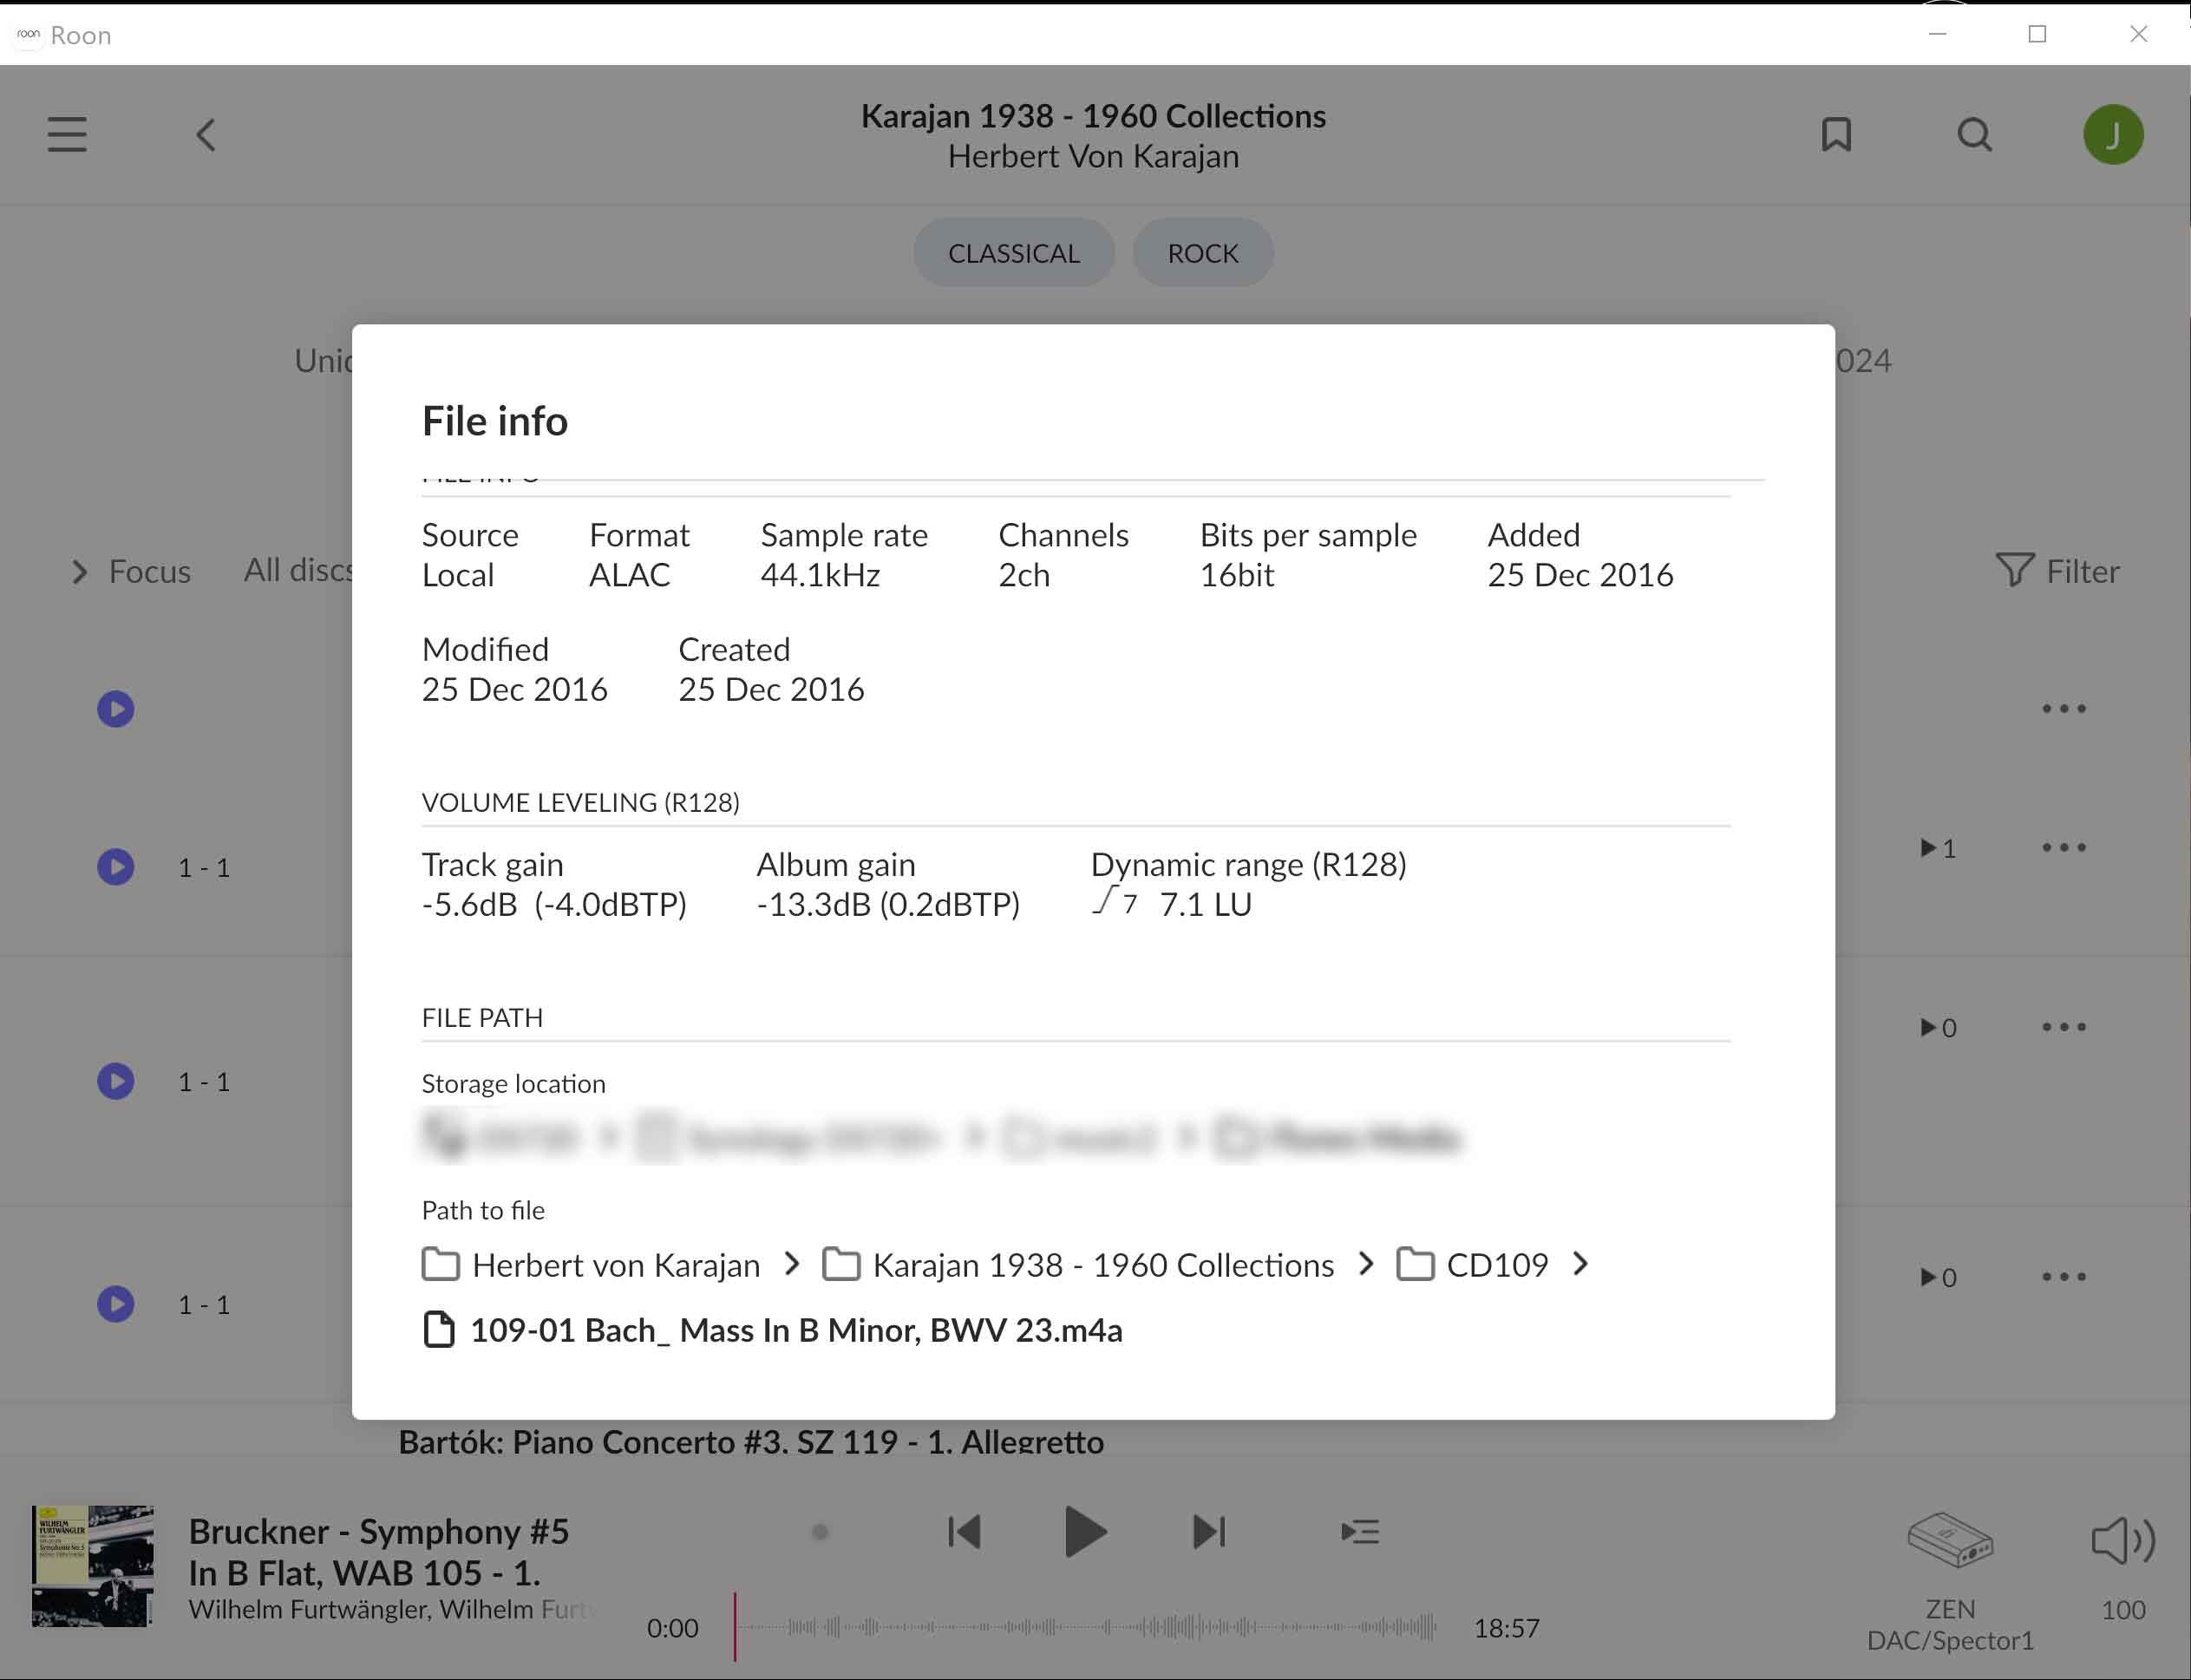This screenshot has width=2191, height=1680.
Task: Play the first track with its play button
Action: pyautogui.click(x=116, y=708)
